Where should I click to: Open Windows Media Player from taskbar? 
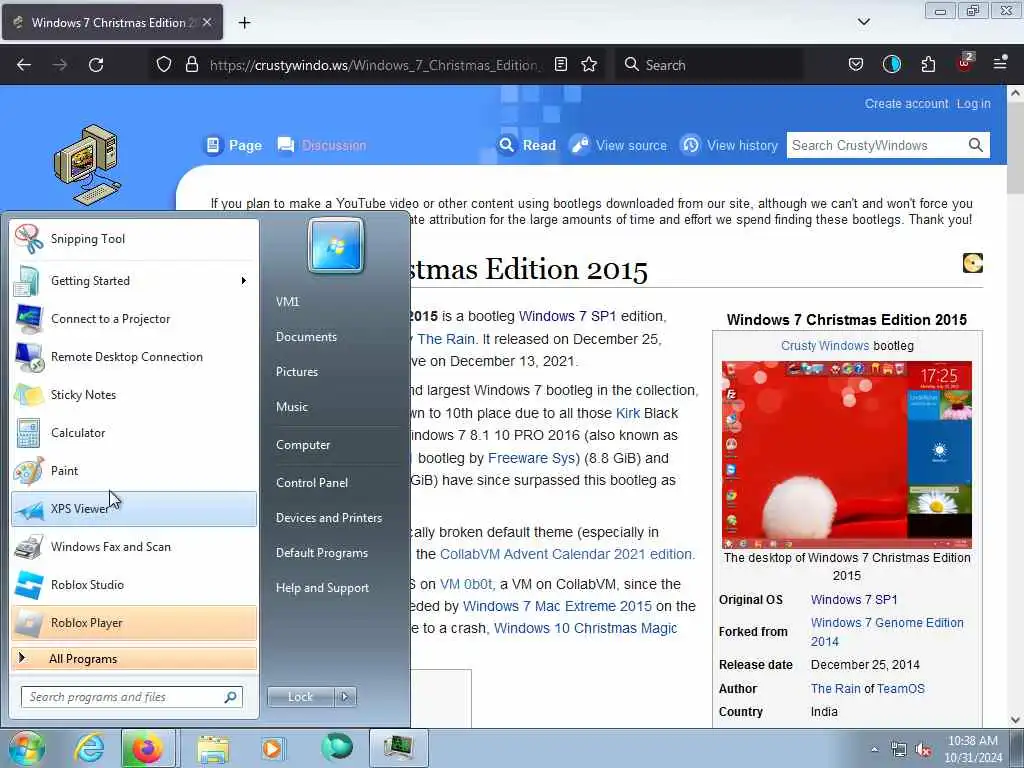(x=272, y=748)
